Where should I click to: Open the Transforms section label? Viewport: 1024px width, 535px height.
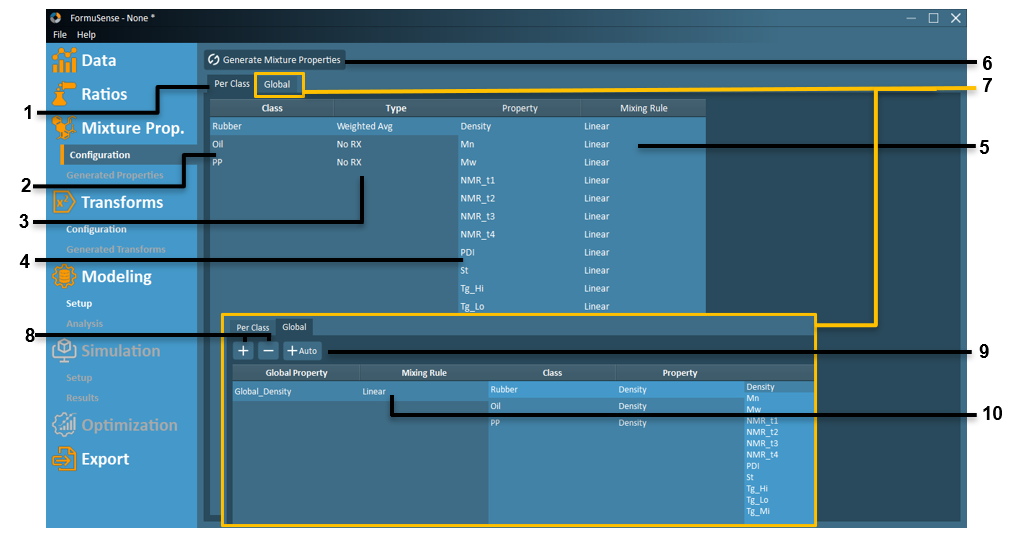click(122, 203)
